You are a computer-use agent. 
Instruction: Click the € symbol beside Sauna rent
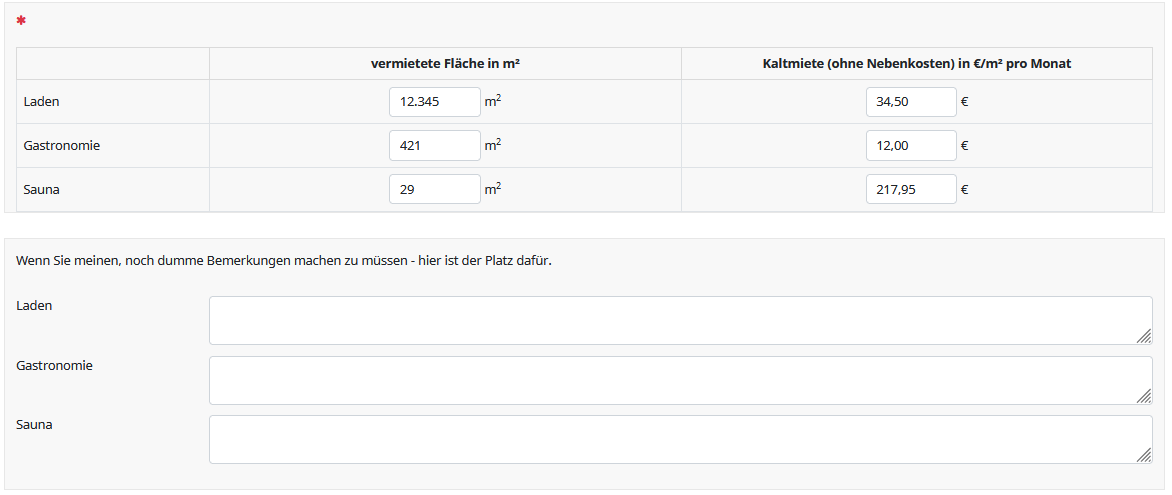click(x=964, y=189)
